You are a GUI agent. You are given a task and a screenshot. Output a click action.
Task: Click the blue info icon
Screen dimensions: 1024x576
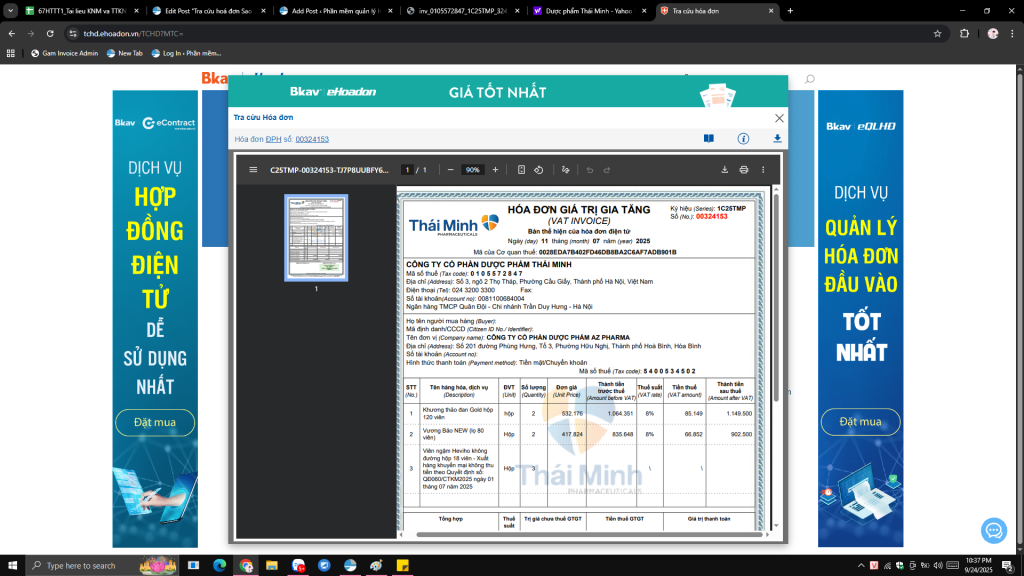(743, 139)
